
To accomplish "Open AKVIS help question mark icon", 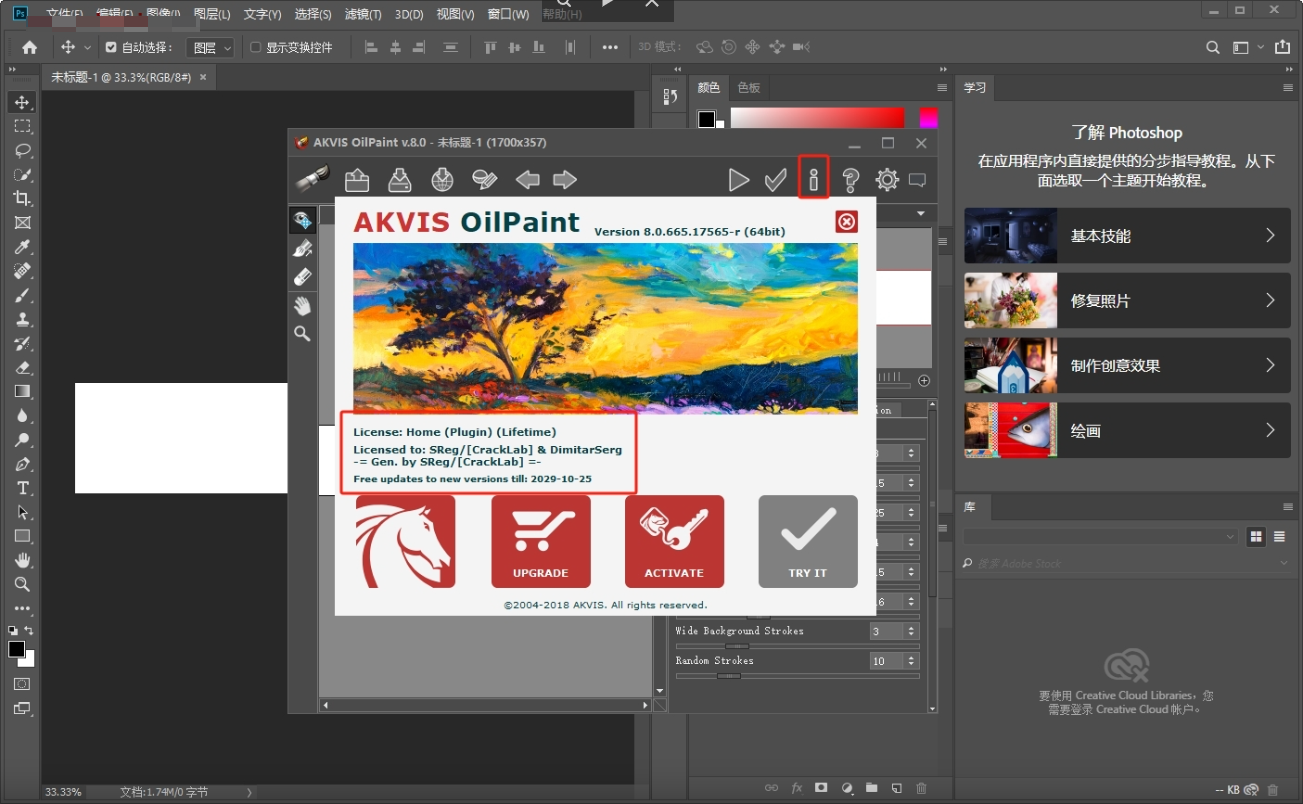I will (x=851, y=180).
